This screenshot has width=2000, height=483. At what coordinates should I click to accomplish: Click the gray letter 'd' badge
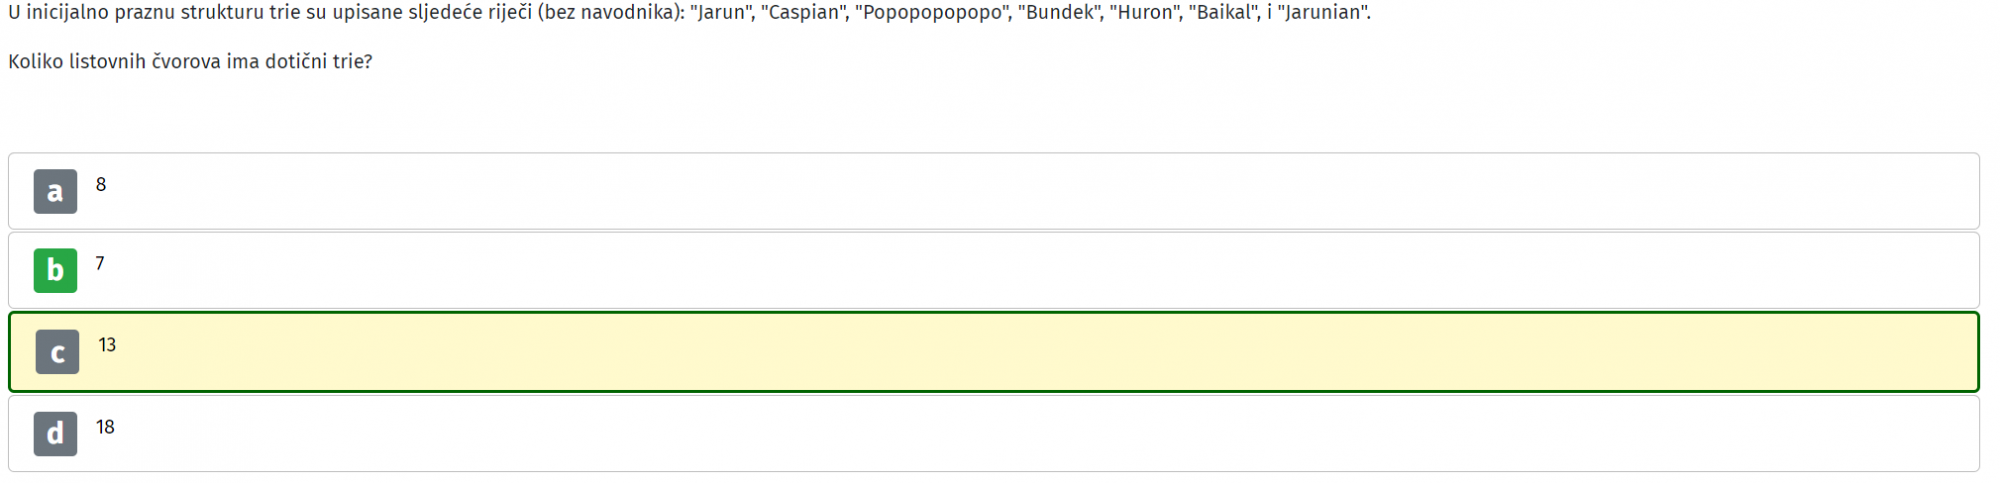pos(55,434)
